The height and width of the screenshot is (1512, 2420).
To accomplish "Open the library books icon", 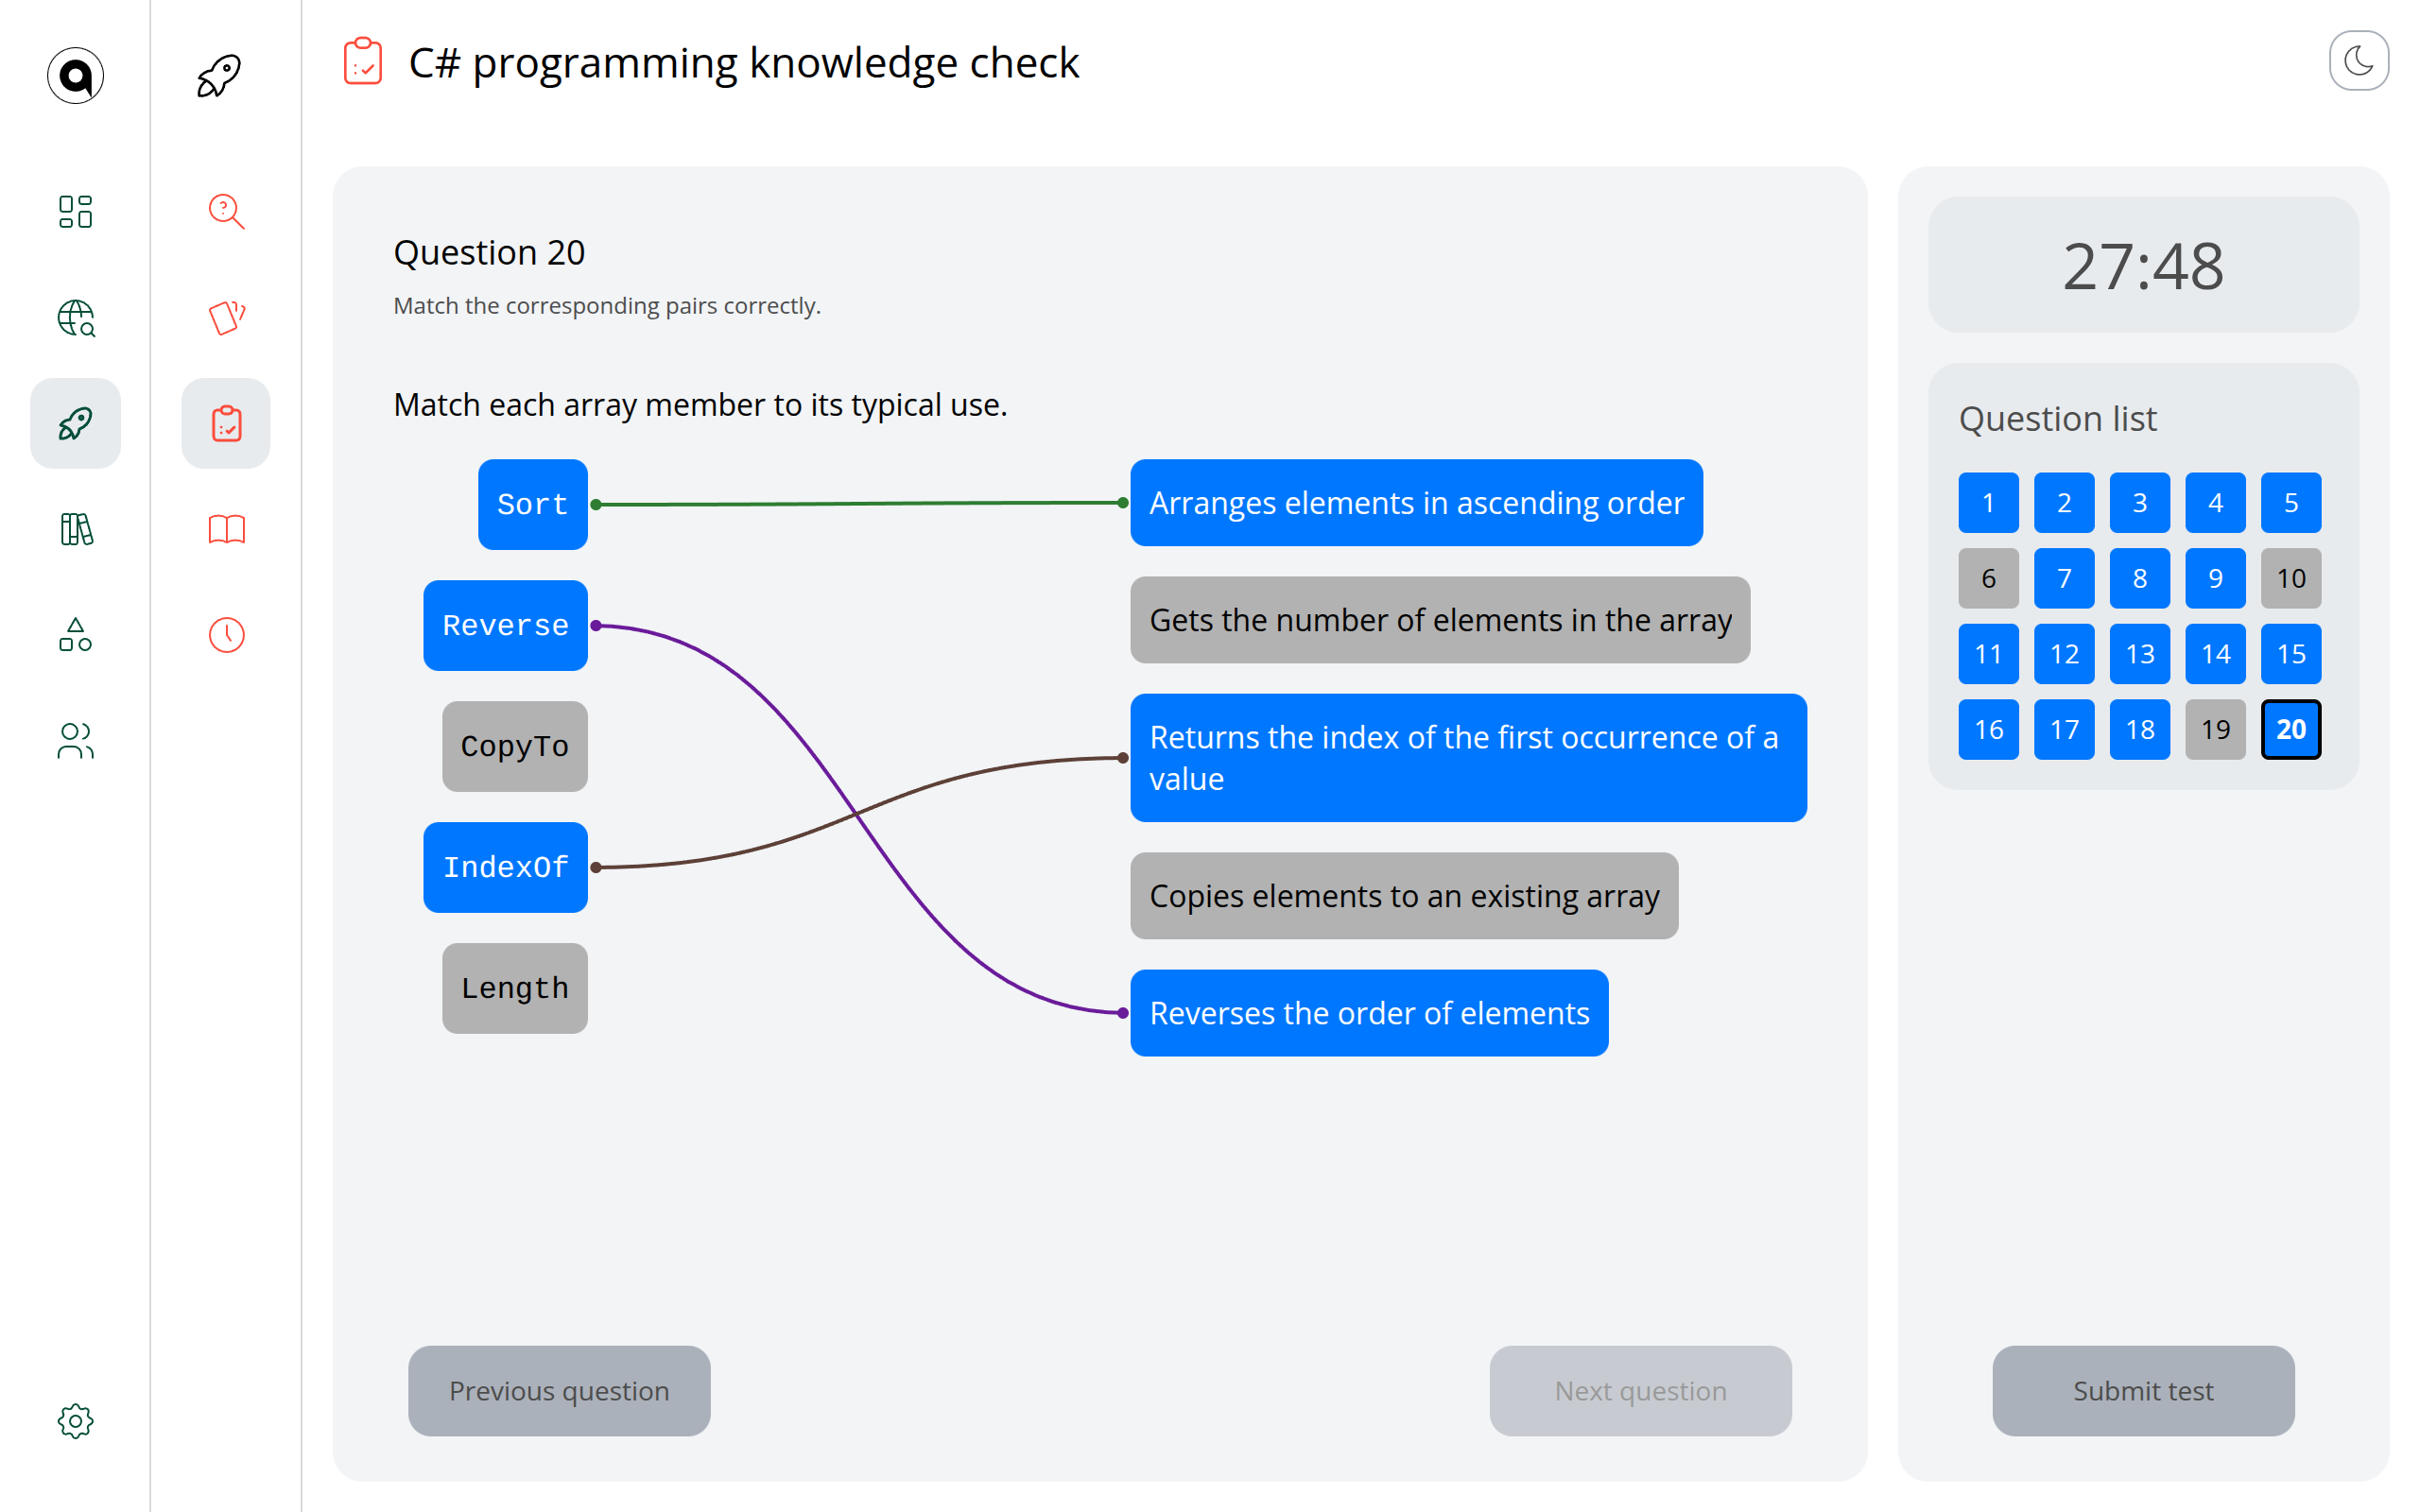I will coord(75,529).
